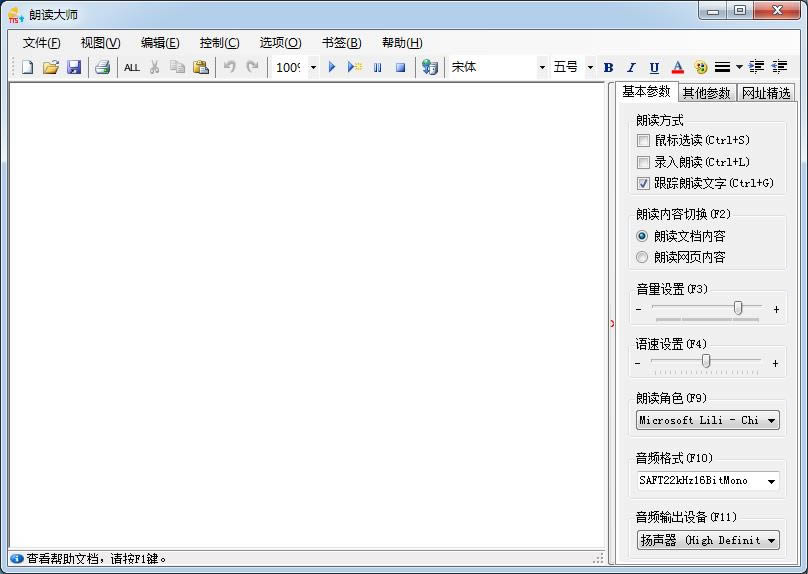The width and height of the screenshot is (808, 574).
Task: Read from cursor with play-star icon
Action: (x=355, y=67)
